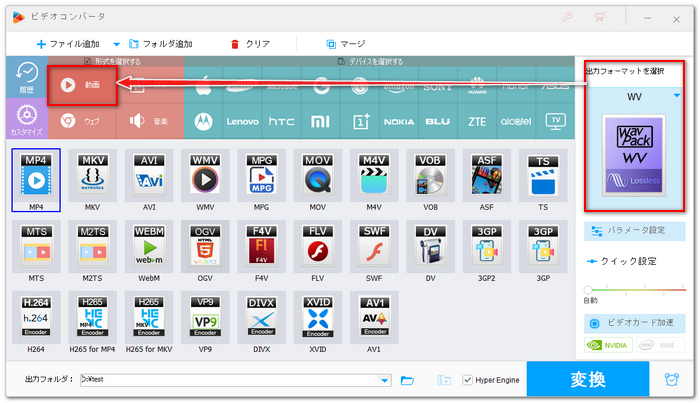Click the convert (変換) button
The image size is (700, 403).
click(x=588, y=379)
